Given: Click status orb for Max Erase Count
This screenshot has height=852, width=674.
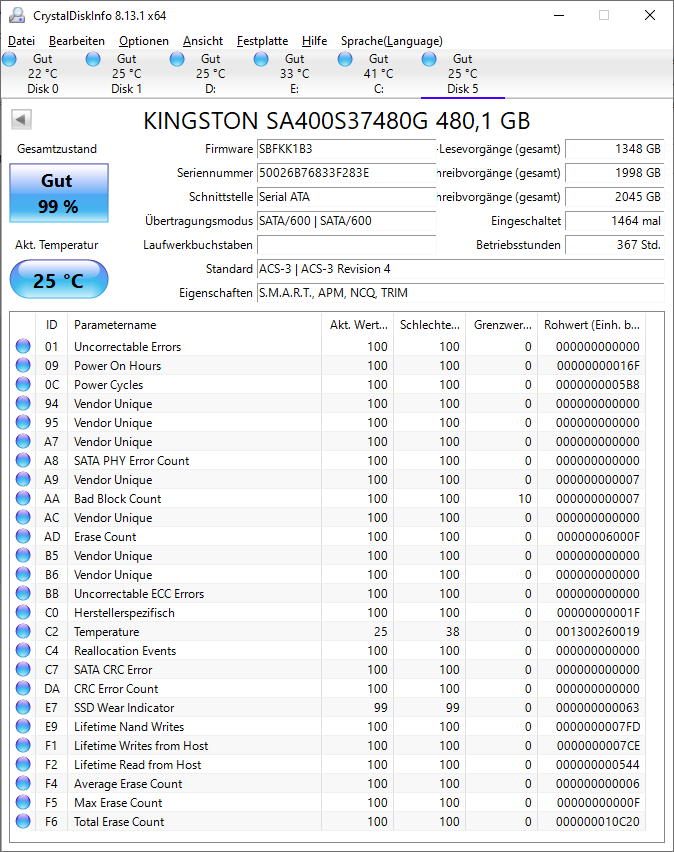Looking at the screenshot, I should (x=23, y=803).
